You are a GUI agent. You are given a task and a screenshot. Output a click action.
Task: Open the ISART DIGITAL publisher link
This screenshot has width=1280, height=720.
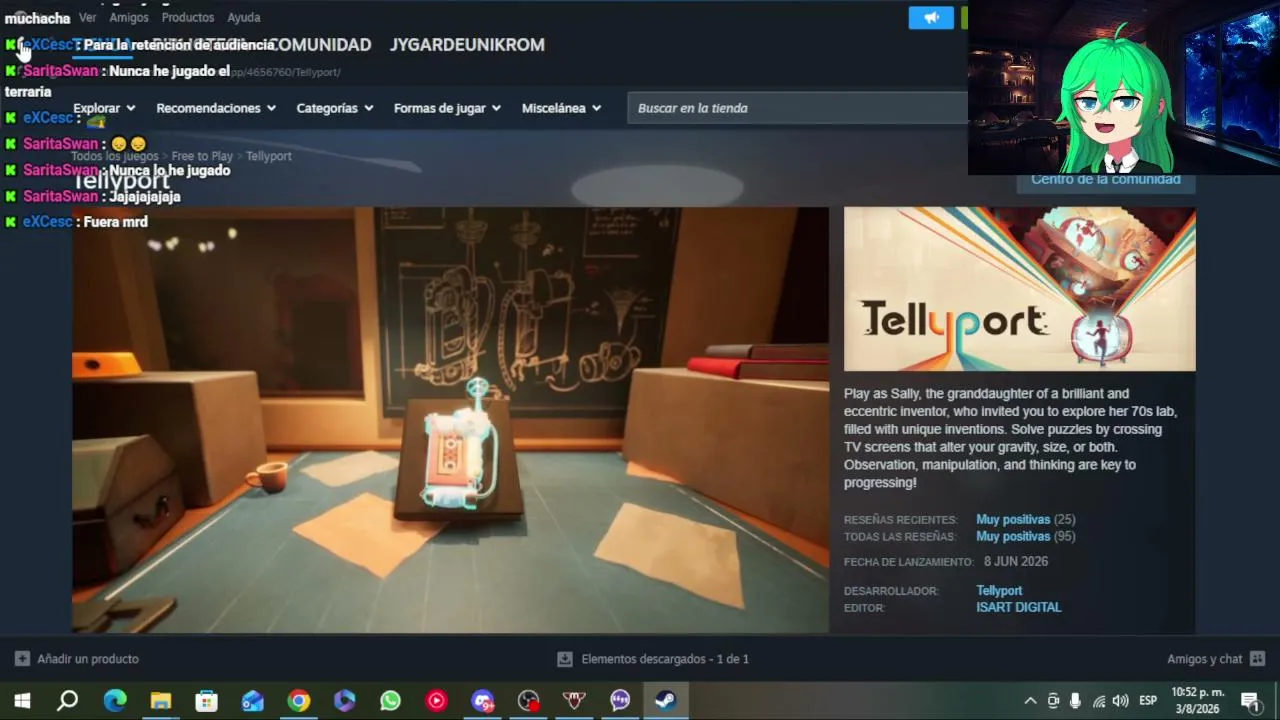coord(1019,607)
